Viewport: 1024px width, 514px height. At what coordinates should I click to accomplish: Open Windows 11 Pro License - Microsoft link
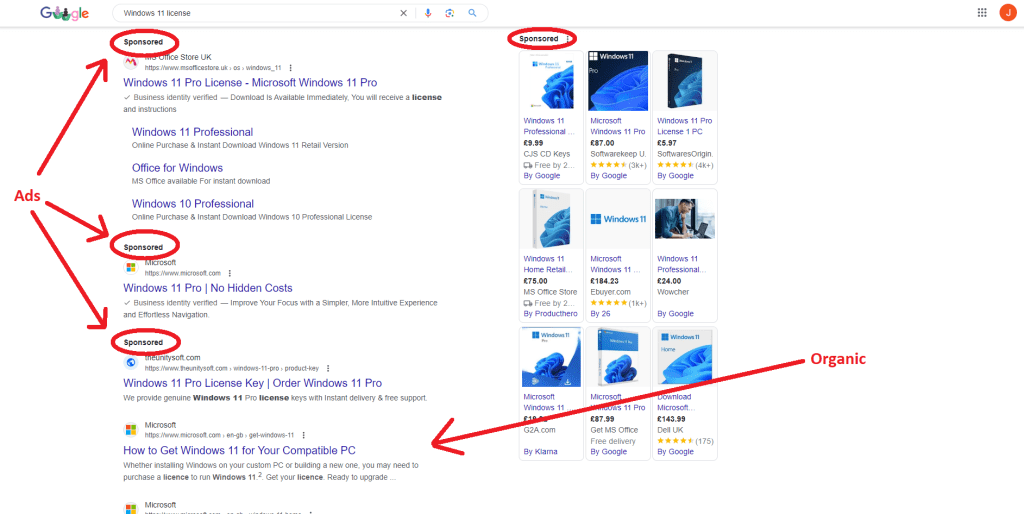[250, 83]
